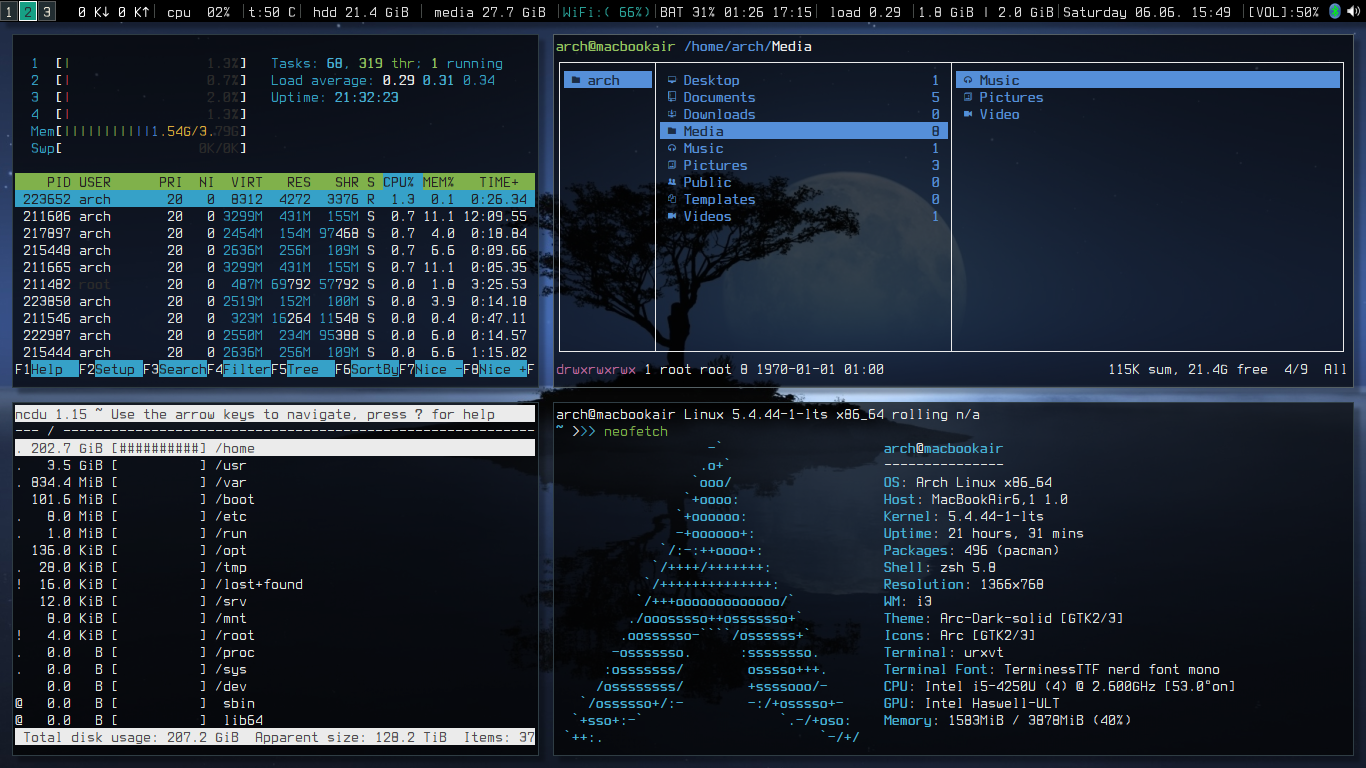Sort htop by the VIRT column header
This screenshot has width=1366, height=768.
[246, 182]
